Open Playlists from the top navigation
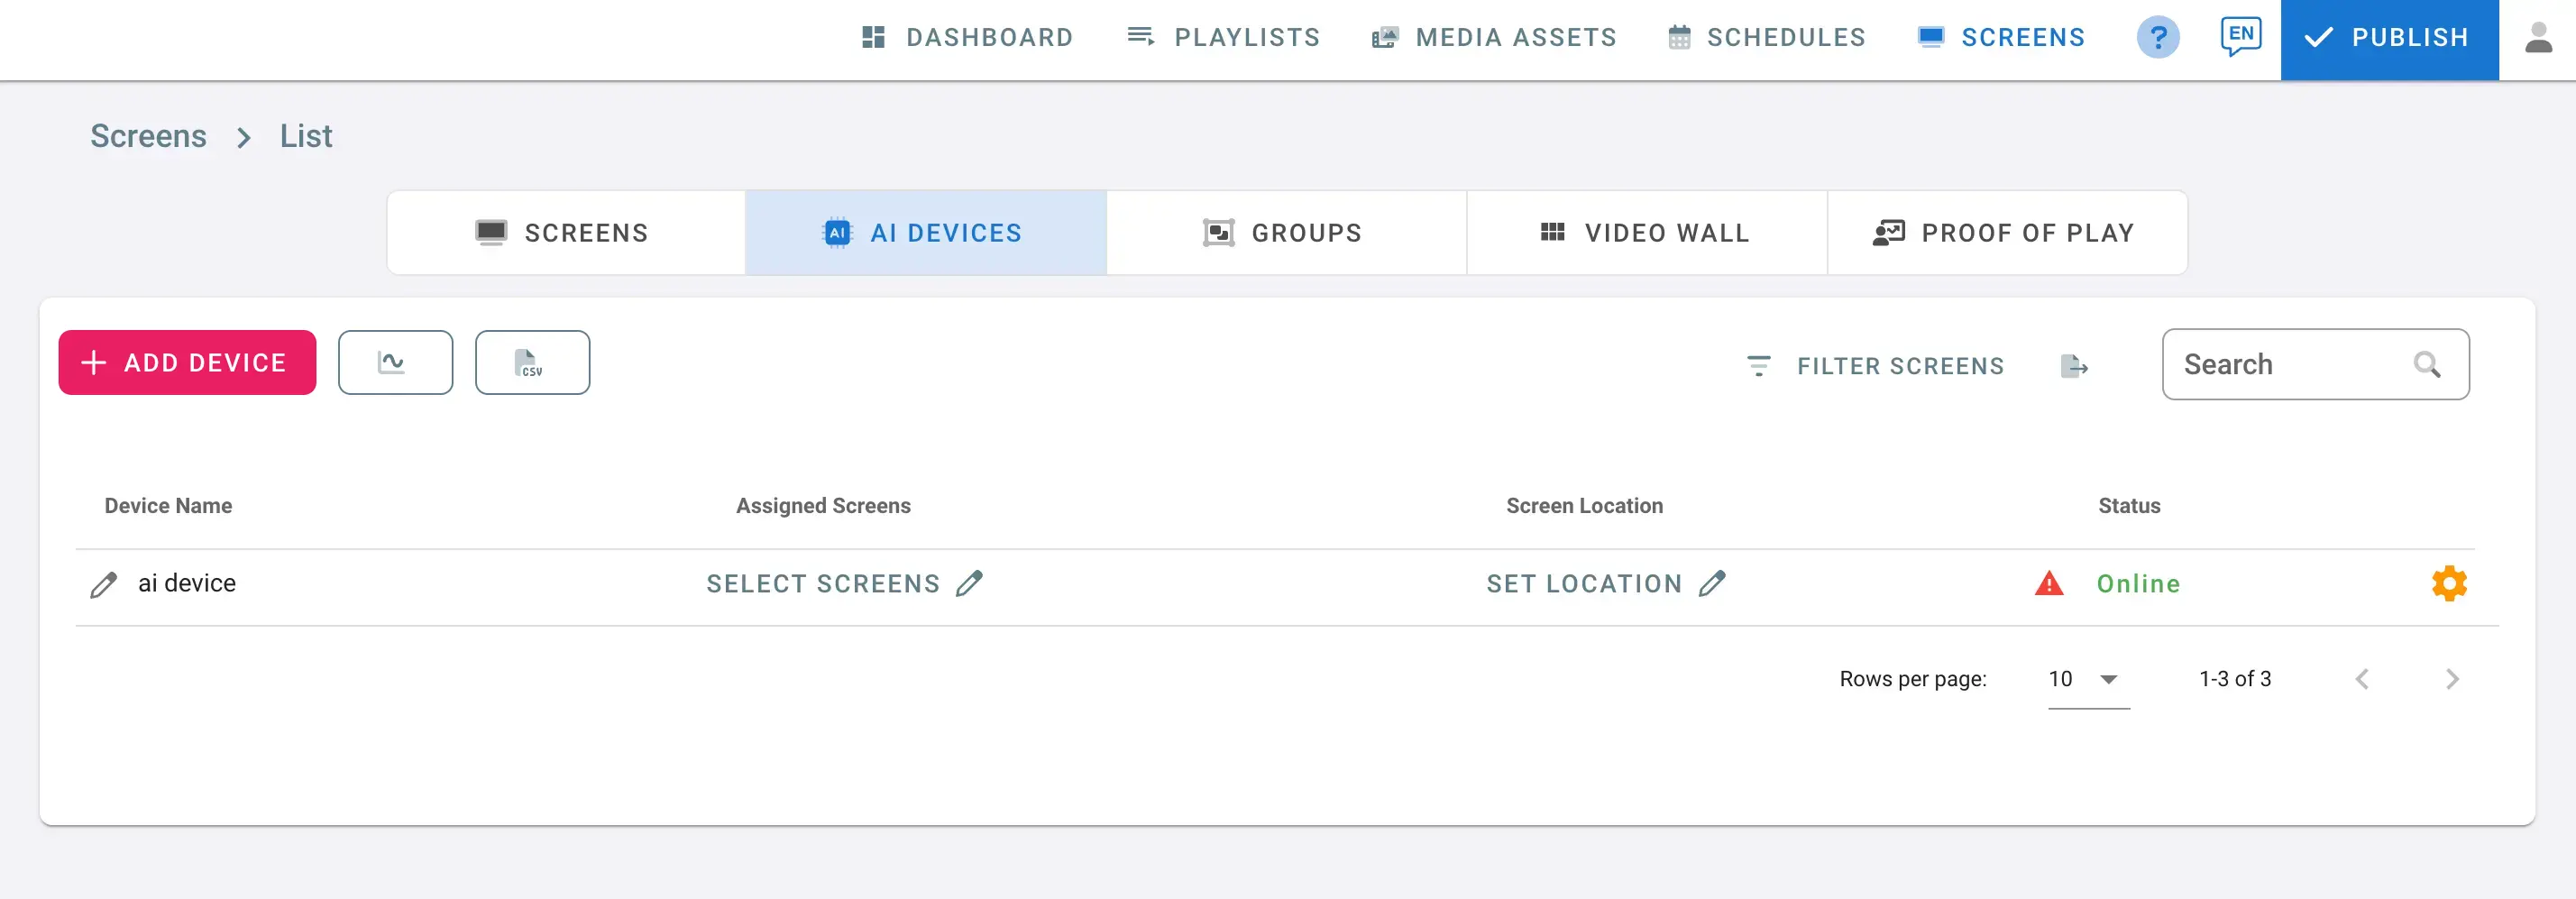Screen dimensions: 2576x899 1223,38
